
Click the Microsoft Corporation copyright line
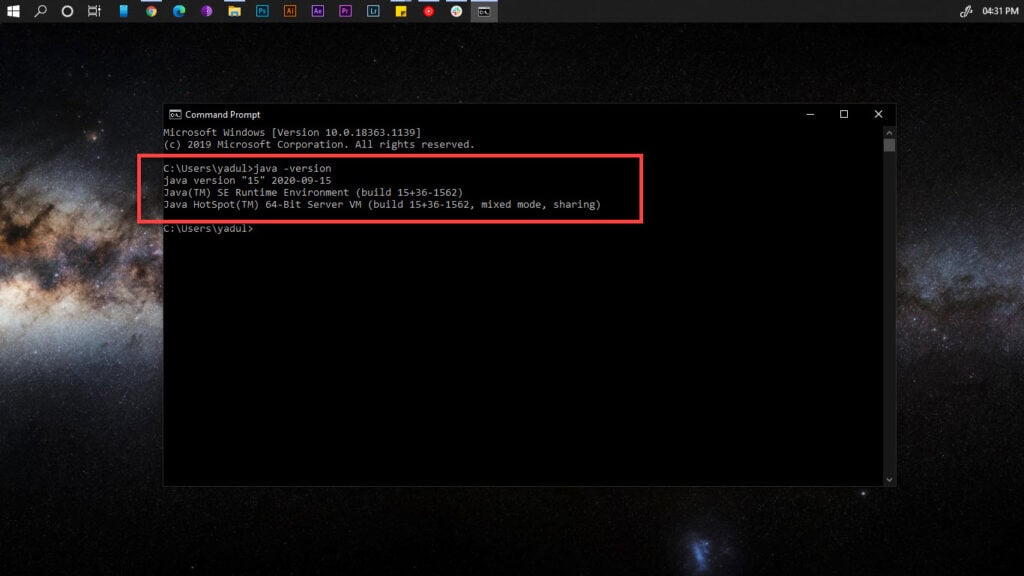(319, 144)
